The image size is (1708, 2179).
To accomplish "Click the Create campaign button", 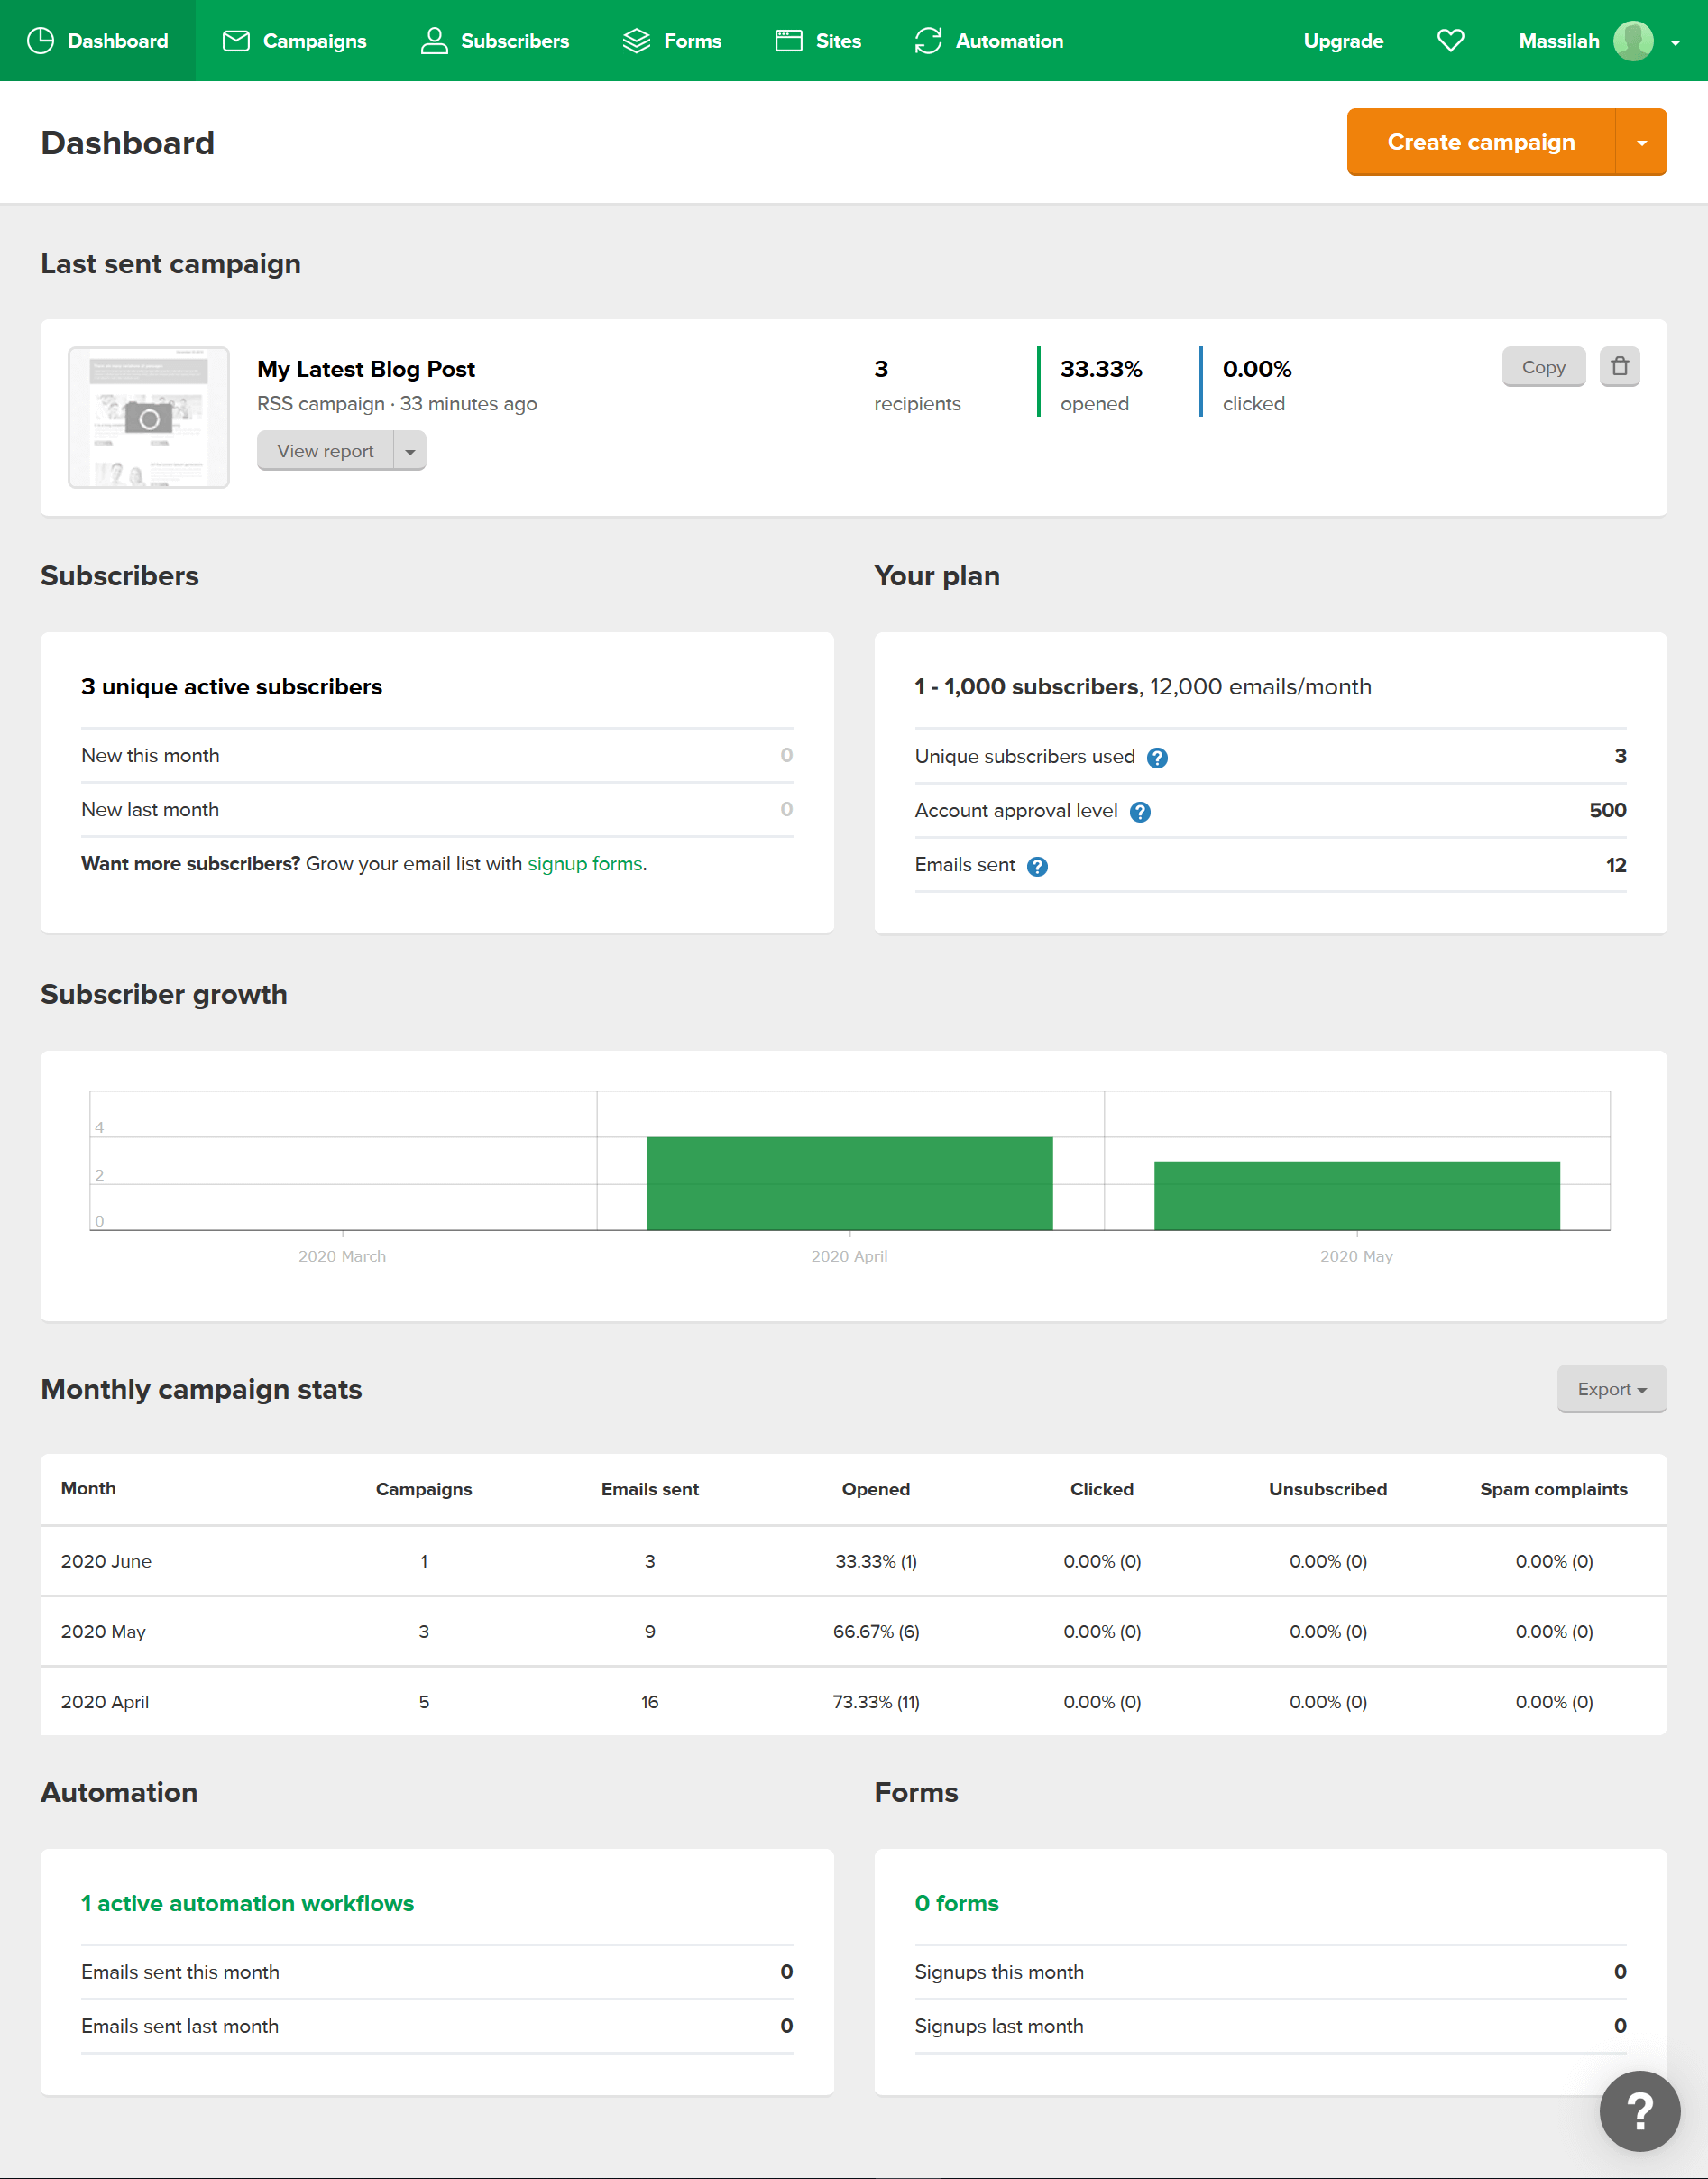I will click(1481, 142).
